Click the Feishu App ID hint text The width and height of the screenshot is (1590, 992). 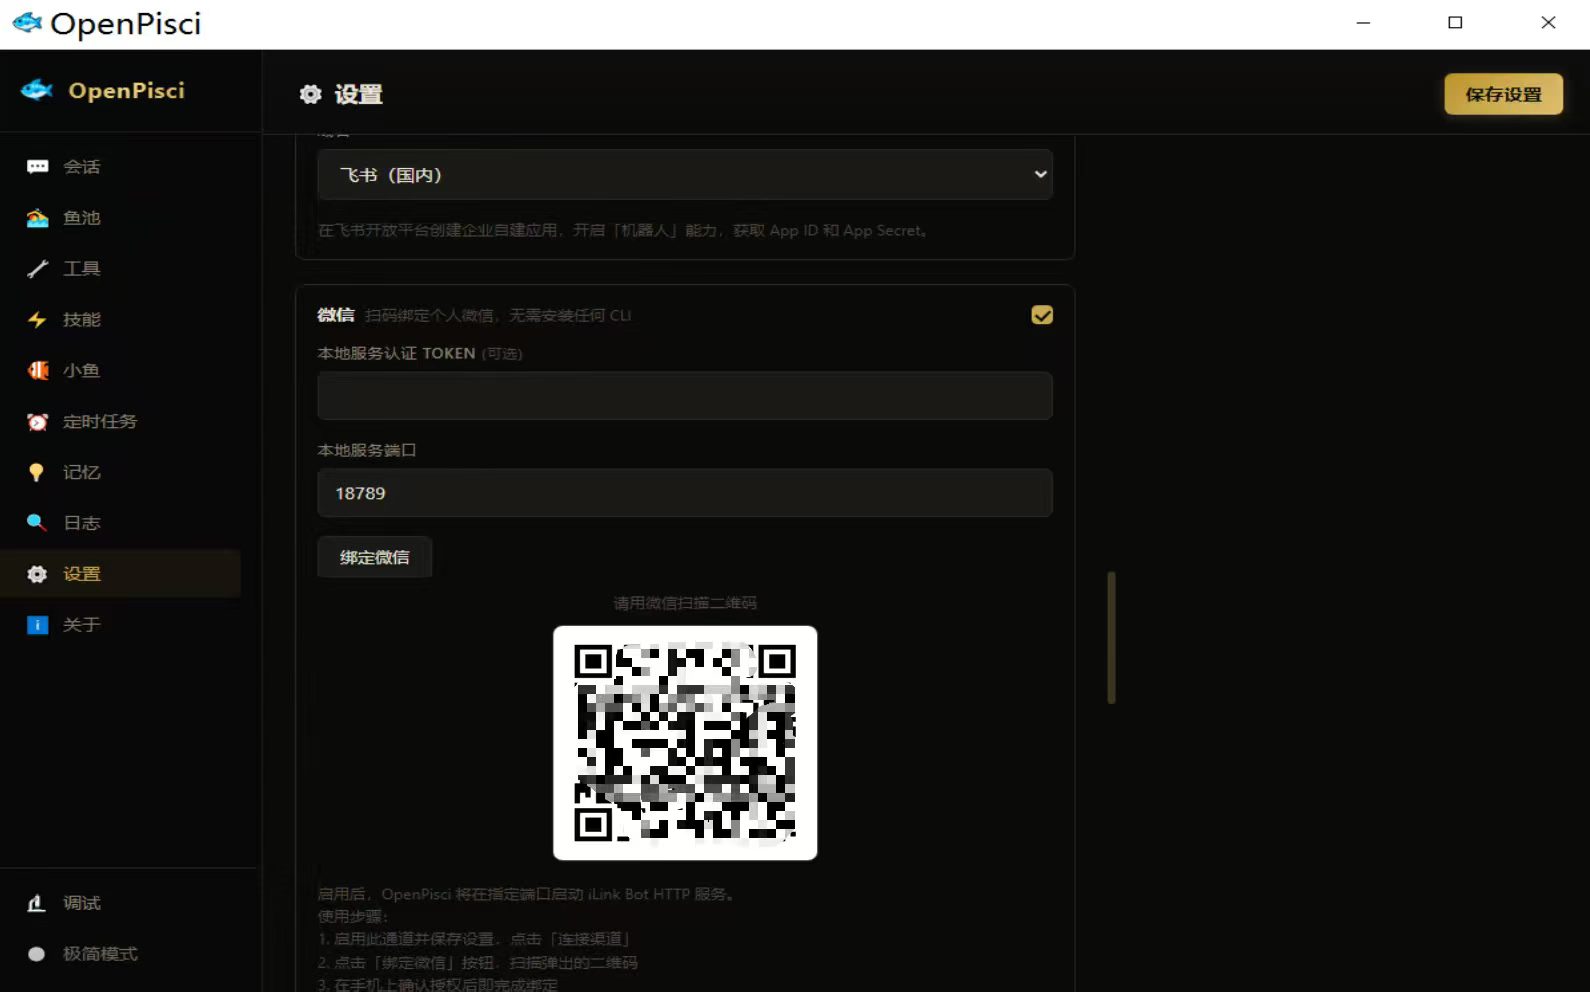click(x=625, y=230)
